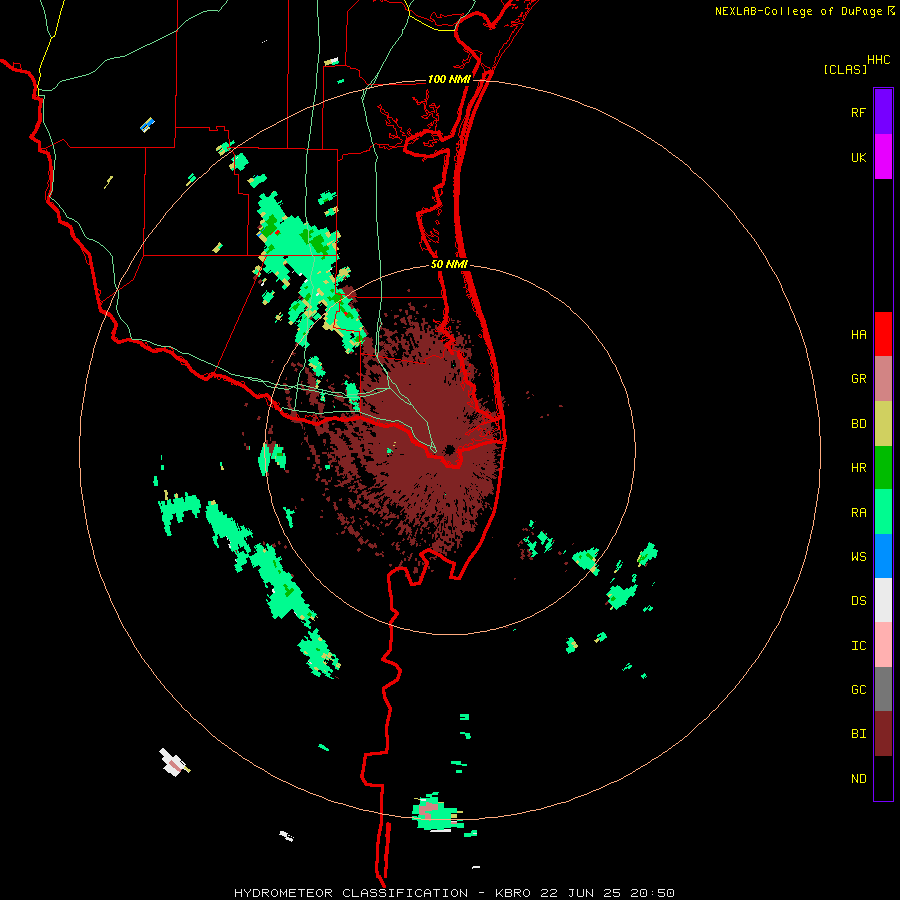Click the 50 NMI range ring label
The width and height of the screenshot is (900, 900).
pyautogui.click(x=449, y=265)
